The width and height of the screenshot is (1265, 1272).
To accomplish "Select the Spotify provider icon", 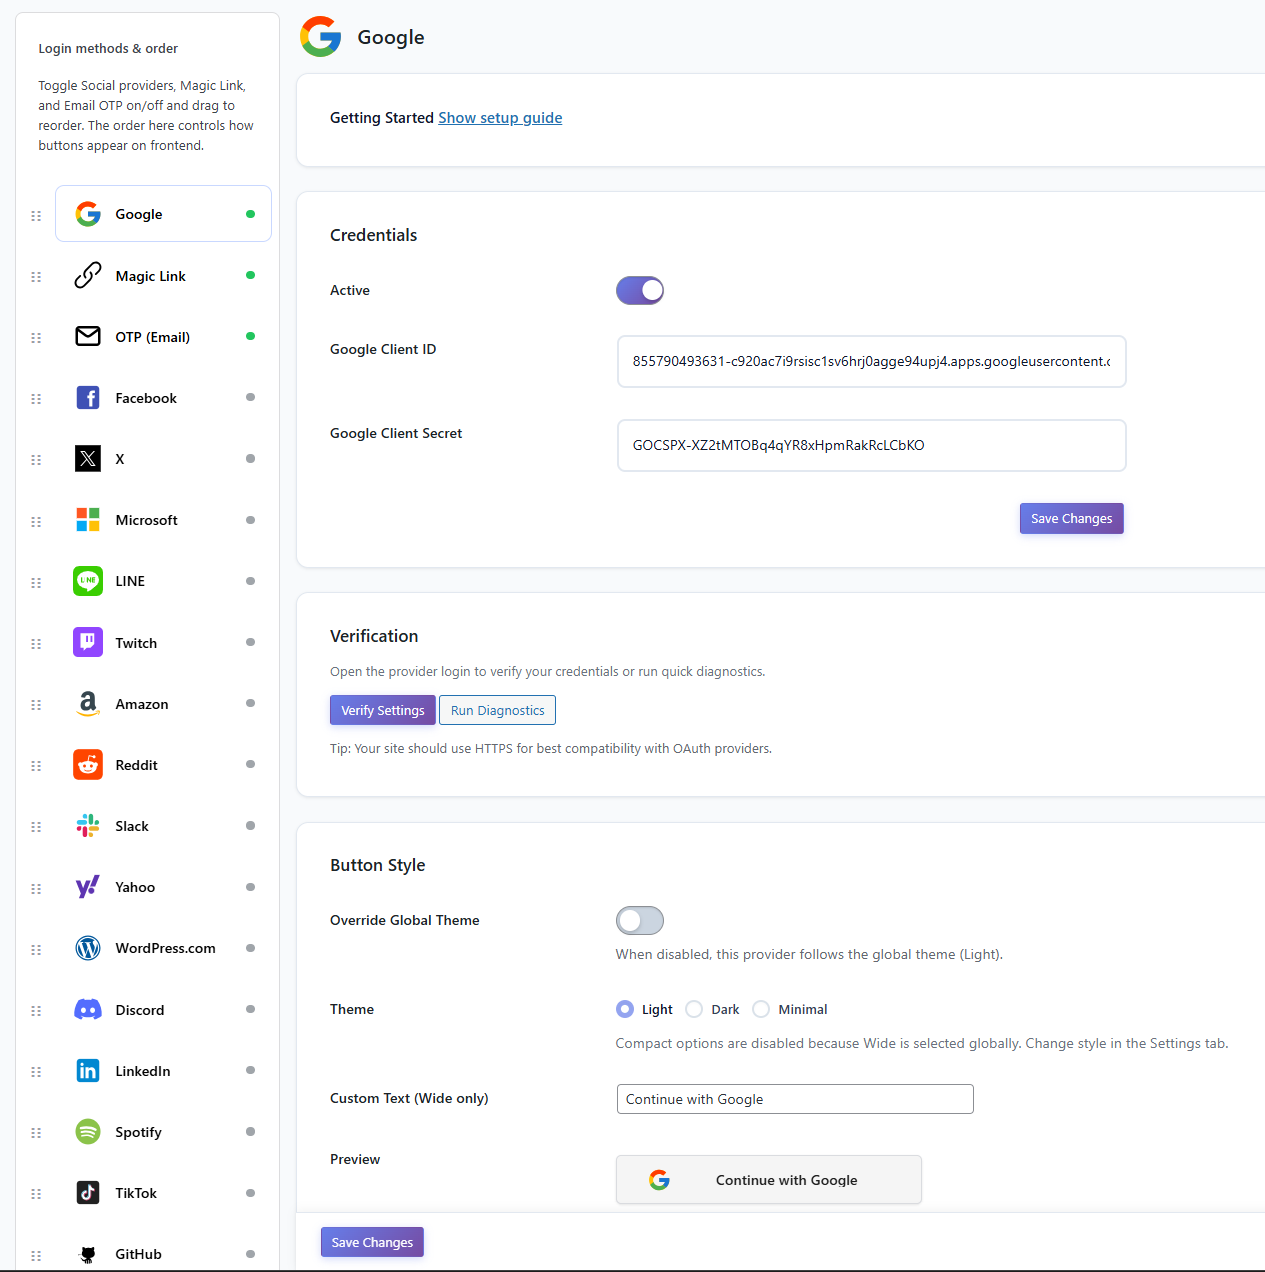I will coord(88,1132).
